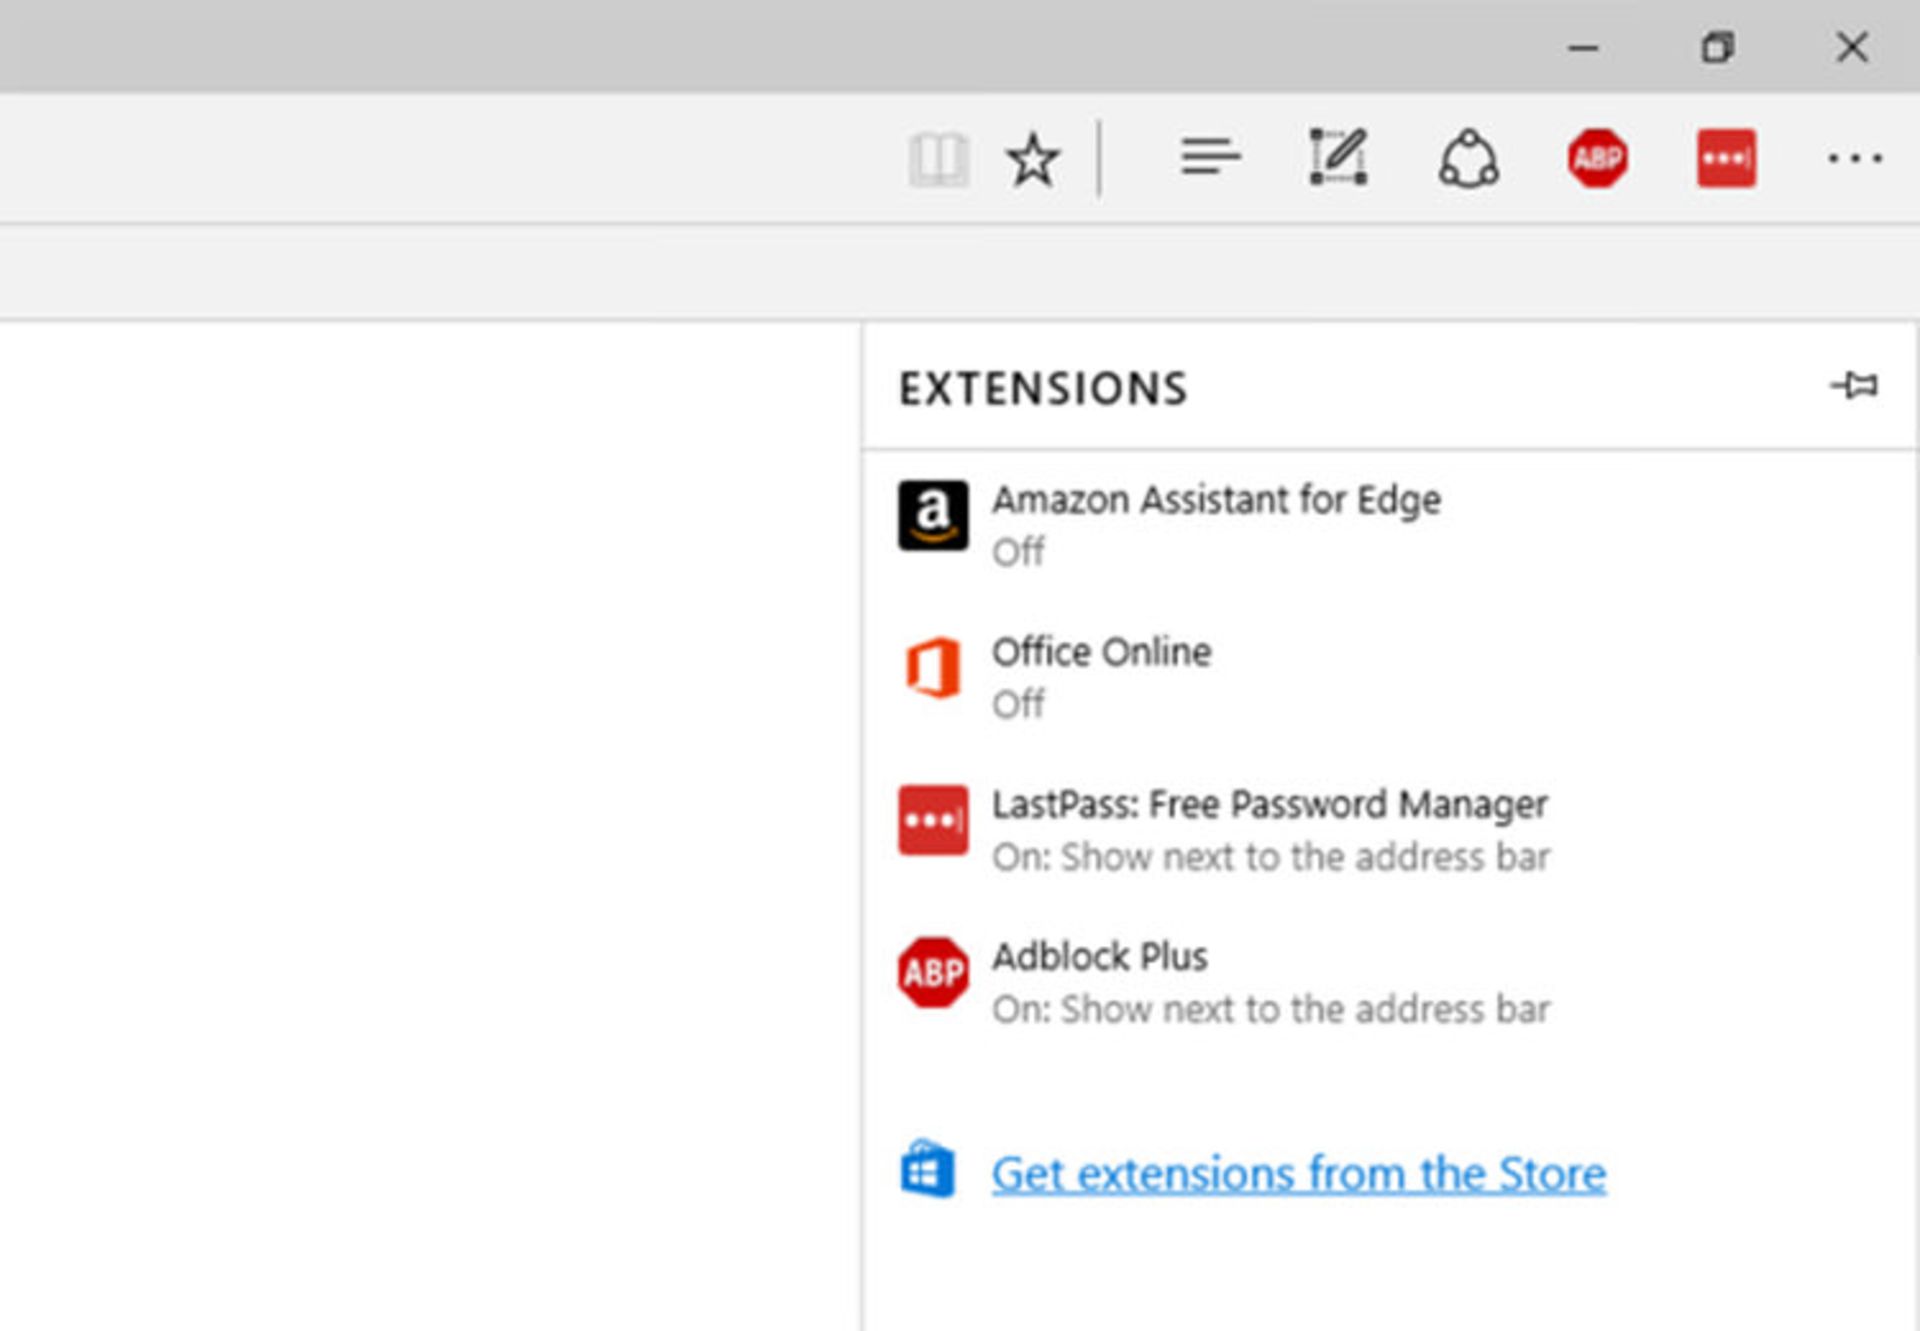Select Office Online extension entry
Screen dimensions: 1920x1331
point(1101,652)
